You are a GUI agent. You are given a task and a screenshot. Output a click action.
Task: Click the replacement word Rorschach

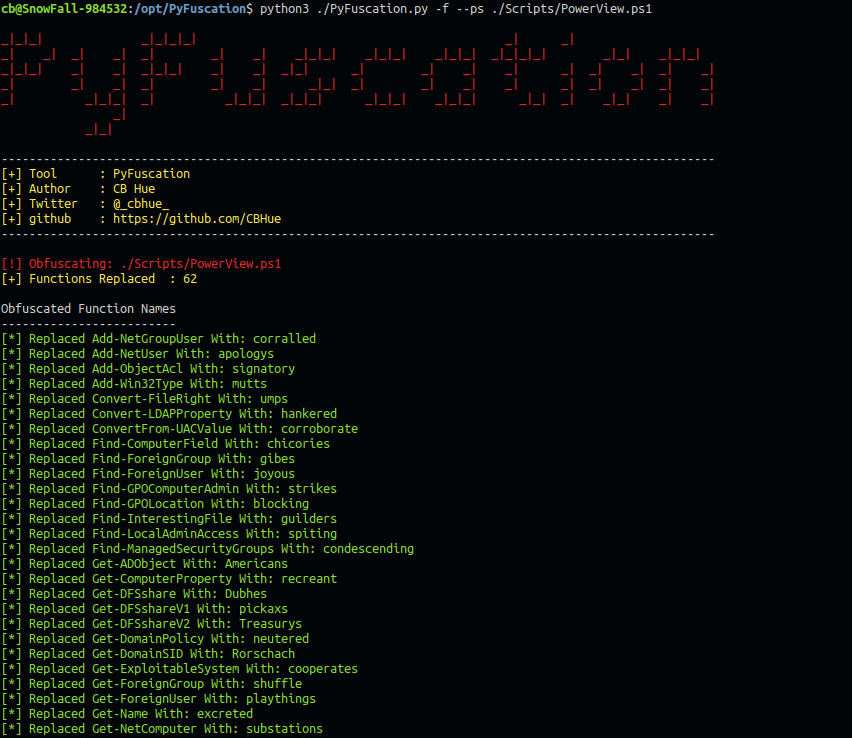(x=264, y=654)
